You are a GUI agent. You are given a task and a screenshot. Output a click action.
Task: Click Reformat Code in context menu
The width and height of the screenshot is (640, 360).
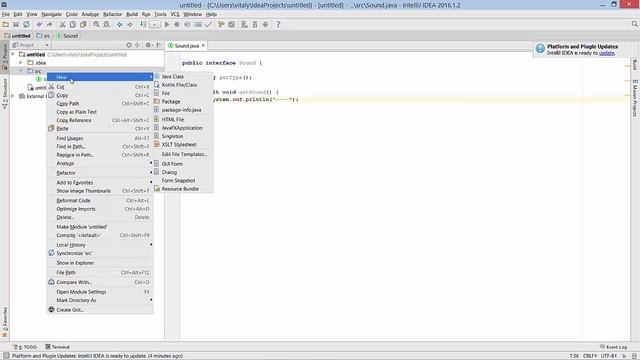click(x=100, y=201)
